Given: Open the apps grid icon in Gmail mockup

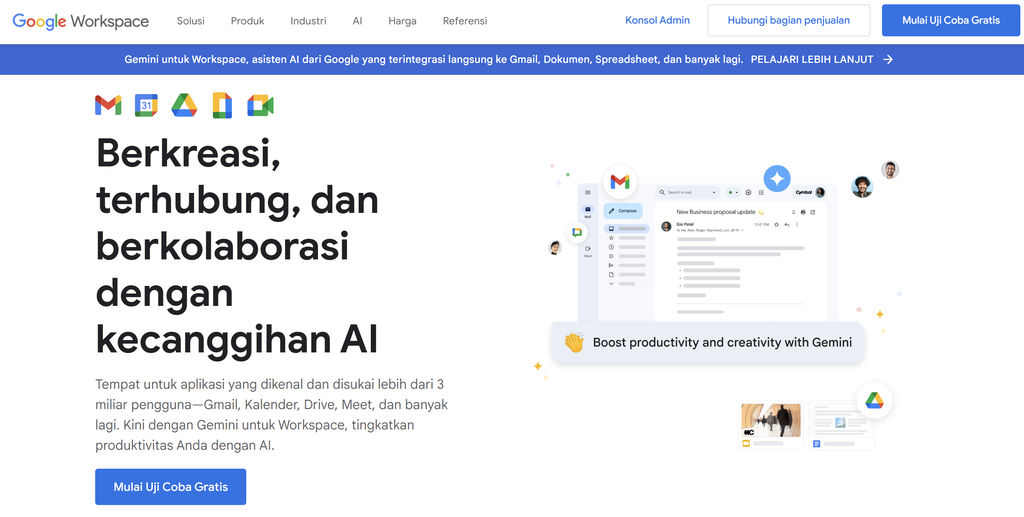Looking at the screenshot, I should point(761,193).
